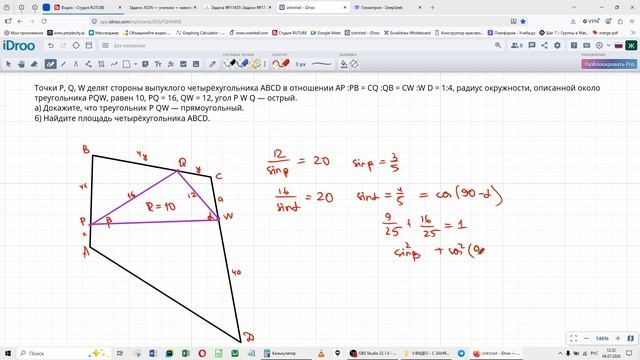
Task: Select the active pen drawing tool
Action: click(x=50, y=64)
